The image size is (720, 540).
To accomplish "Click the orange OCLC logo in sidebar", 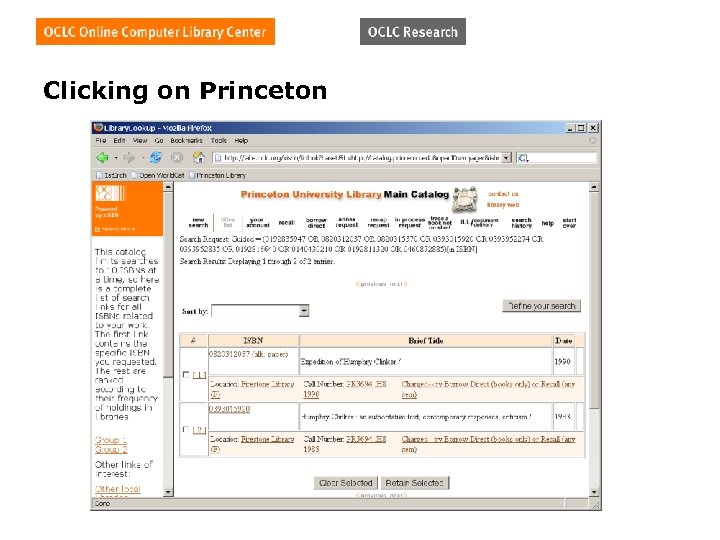I will [110, 193].
